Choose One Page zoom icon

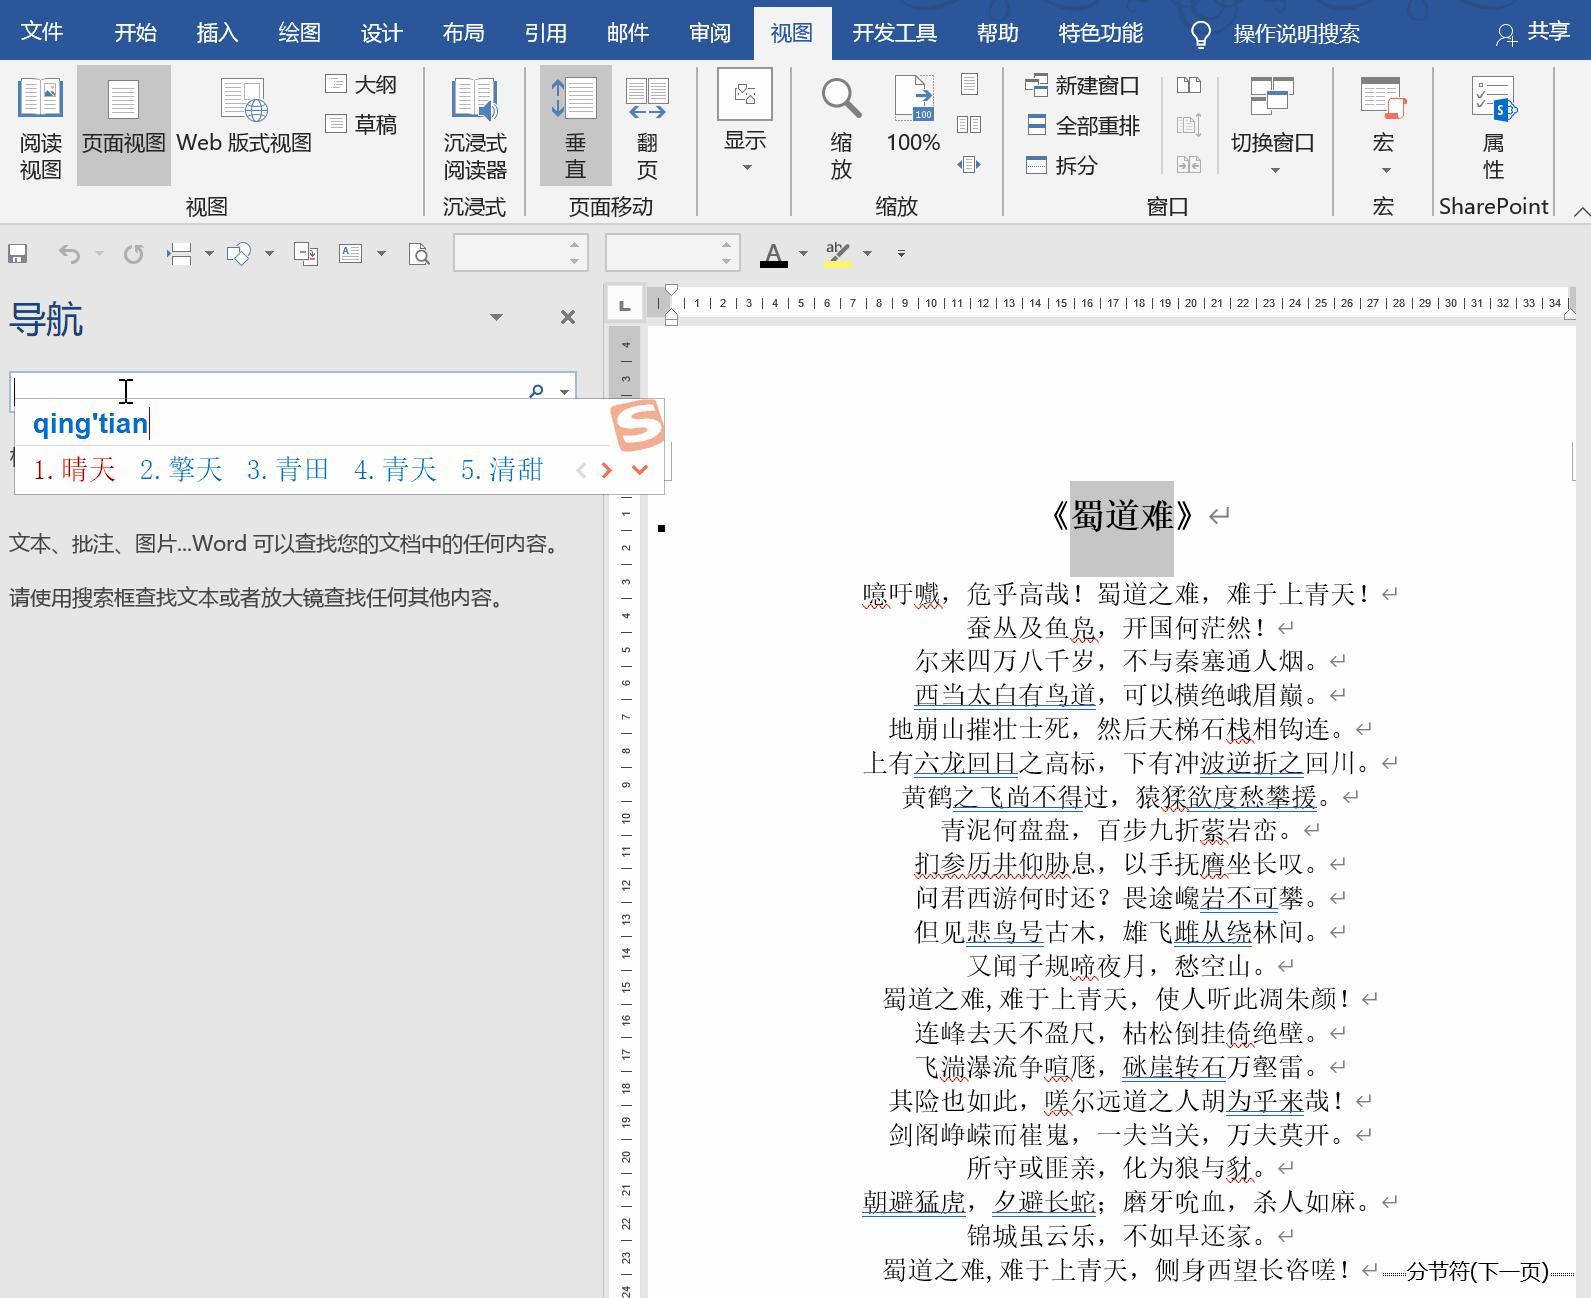969,84
